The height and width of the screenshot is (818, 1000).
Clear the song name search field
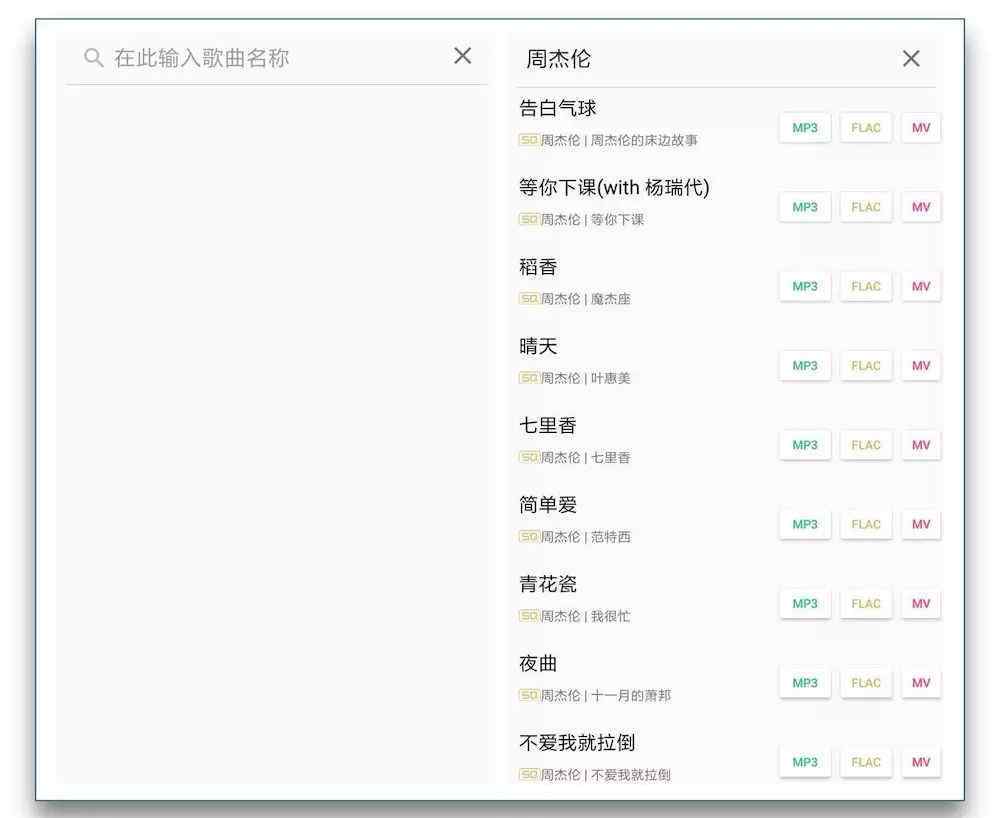click(x=462, y=56)
